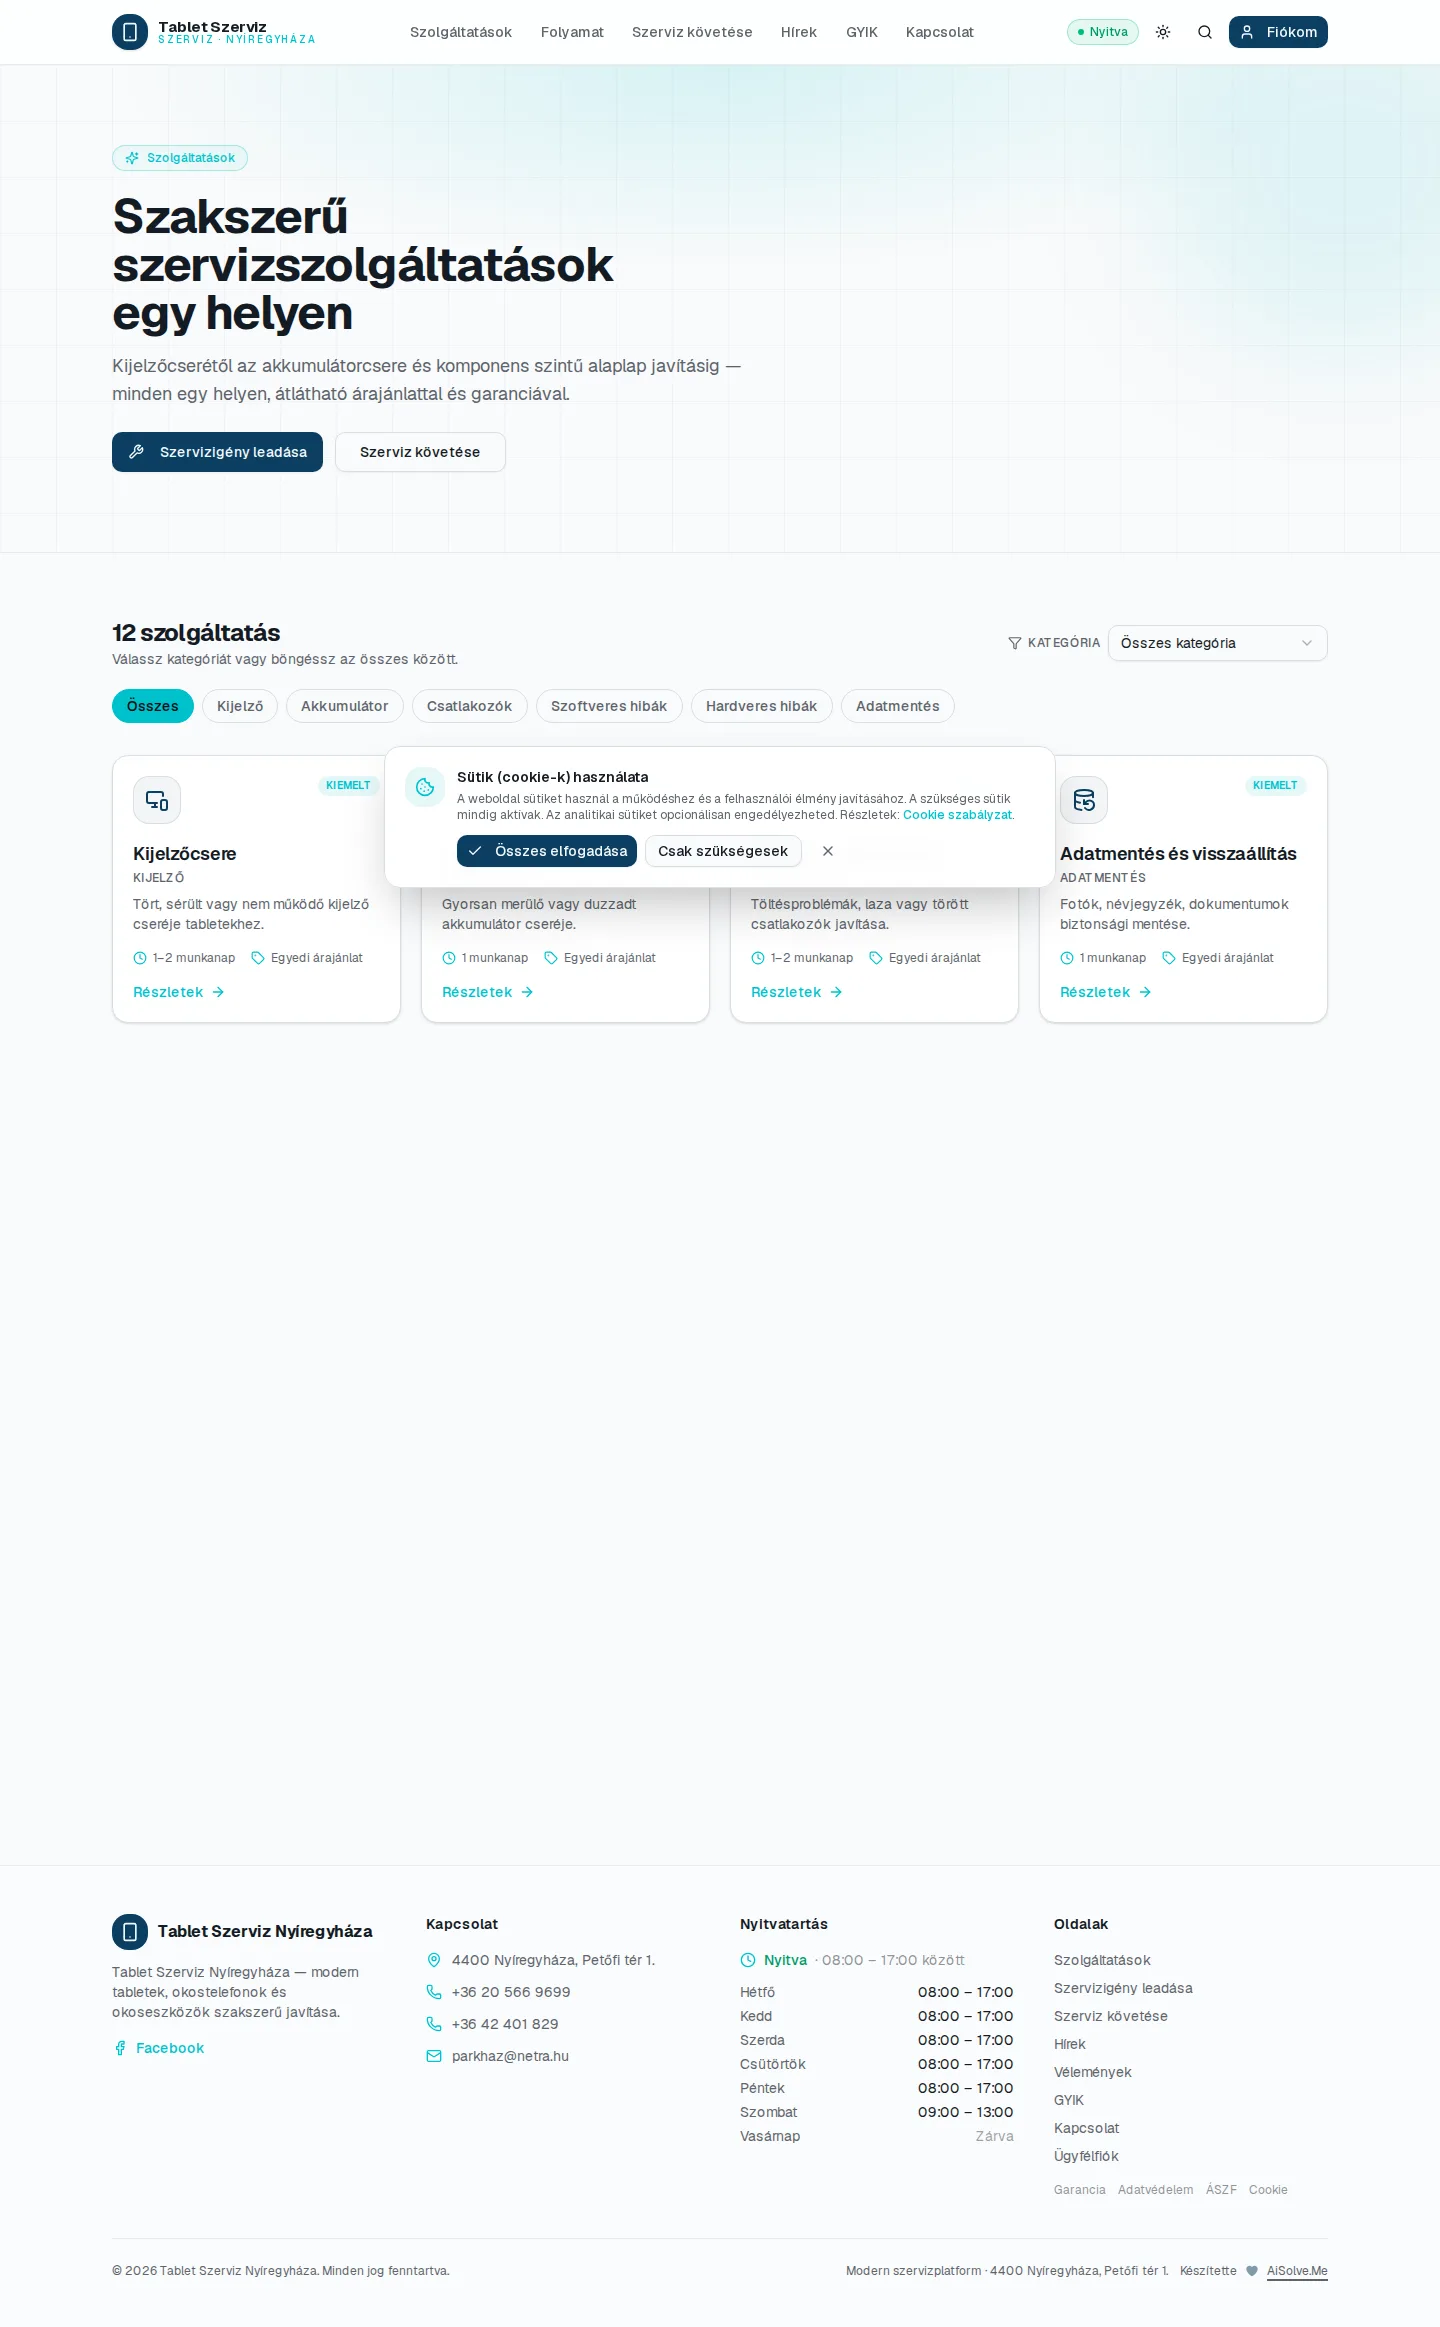This screenshot has width=1440, height=2327.
Task: Click the Tablet Szerviz header logo icon
Action: [130, 32]
